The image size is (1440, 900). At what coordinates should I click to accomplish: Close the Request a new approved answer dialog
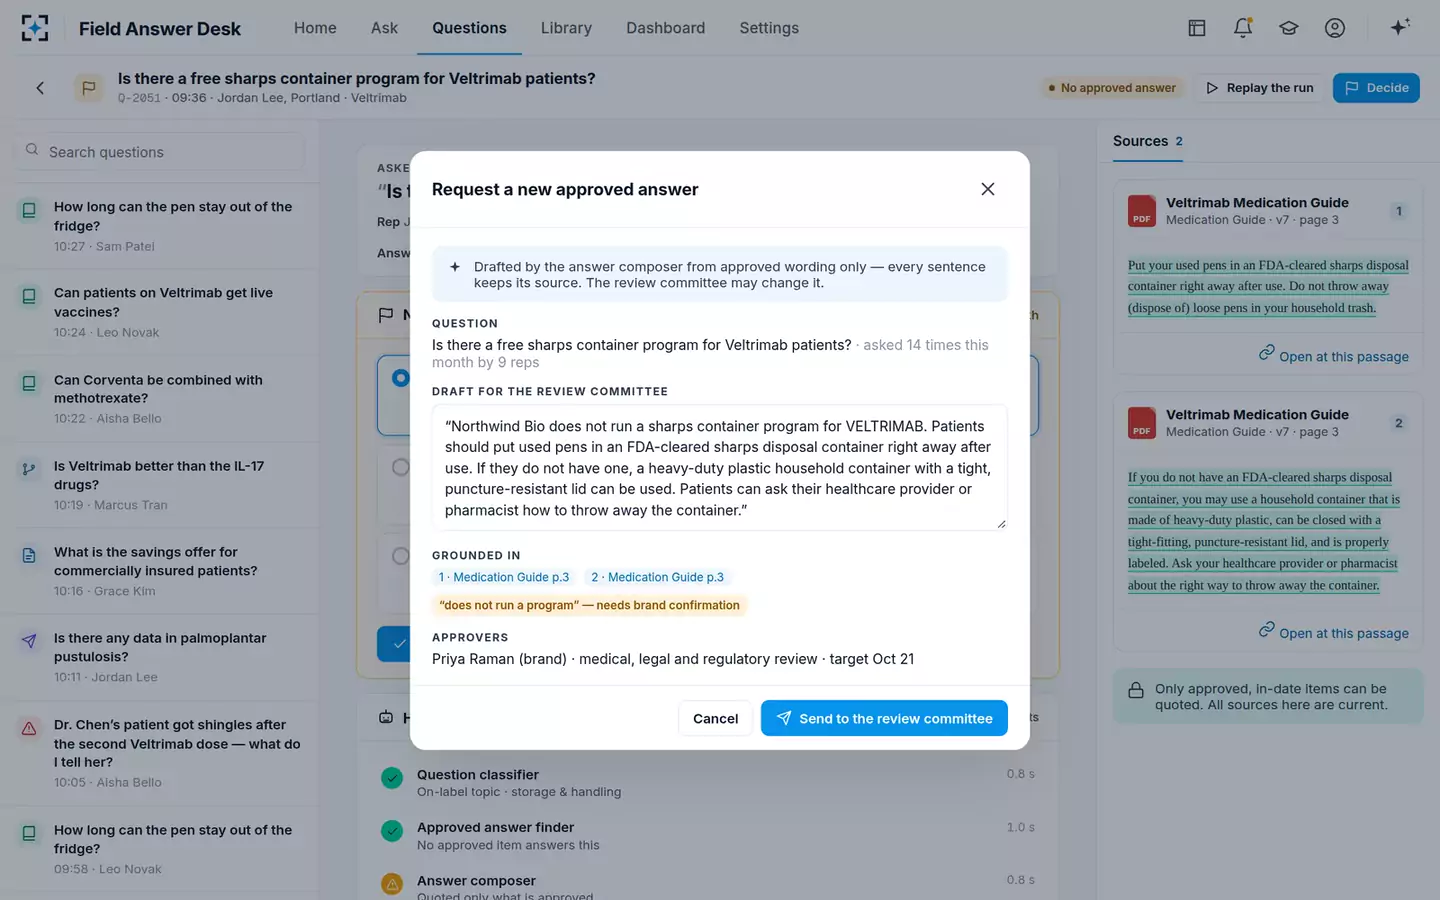tap(988, 189)
